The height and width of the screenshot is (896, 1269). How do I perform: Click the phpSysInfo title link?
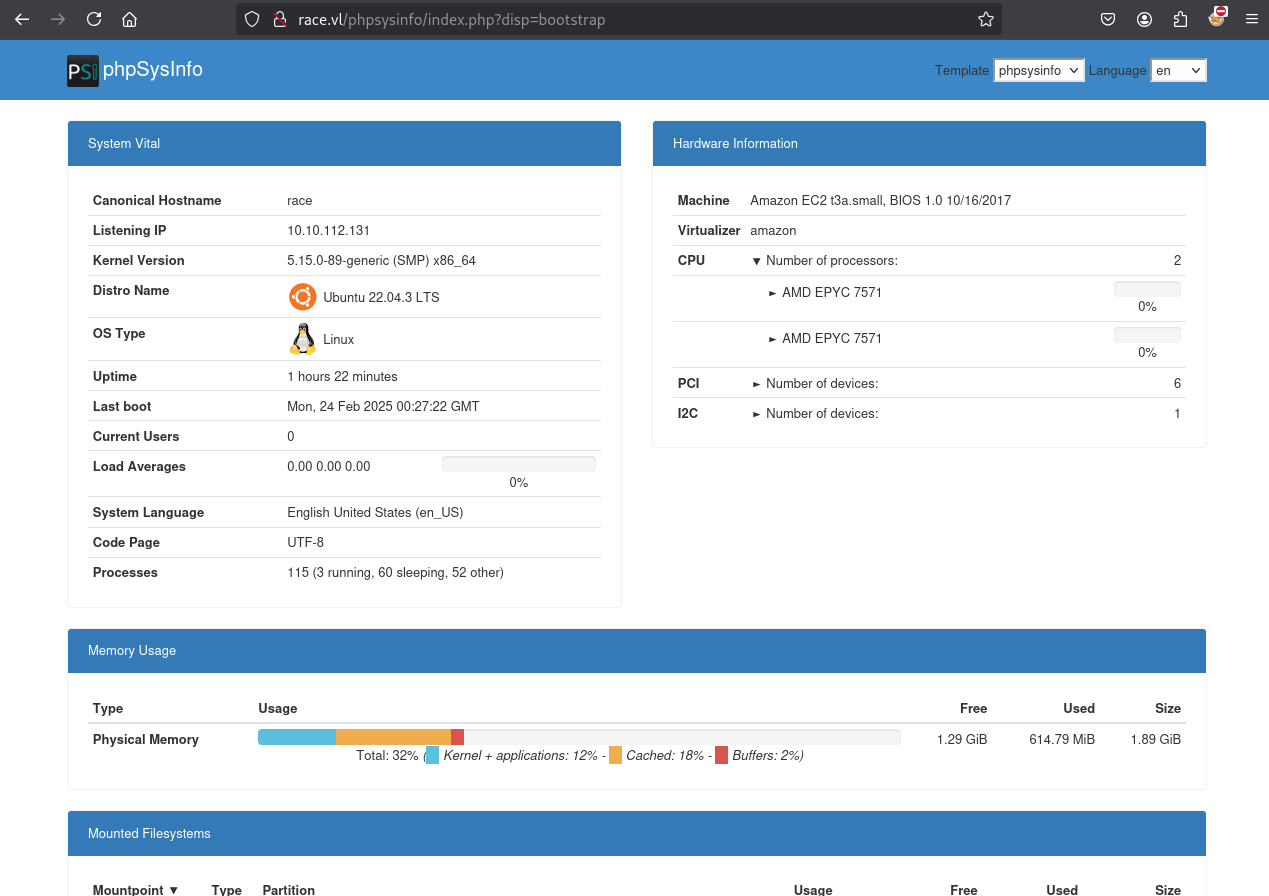[x=152, y=70]
